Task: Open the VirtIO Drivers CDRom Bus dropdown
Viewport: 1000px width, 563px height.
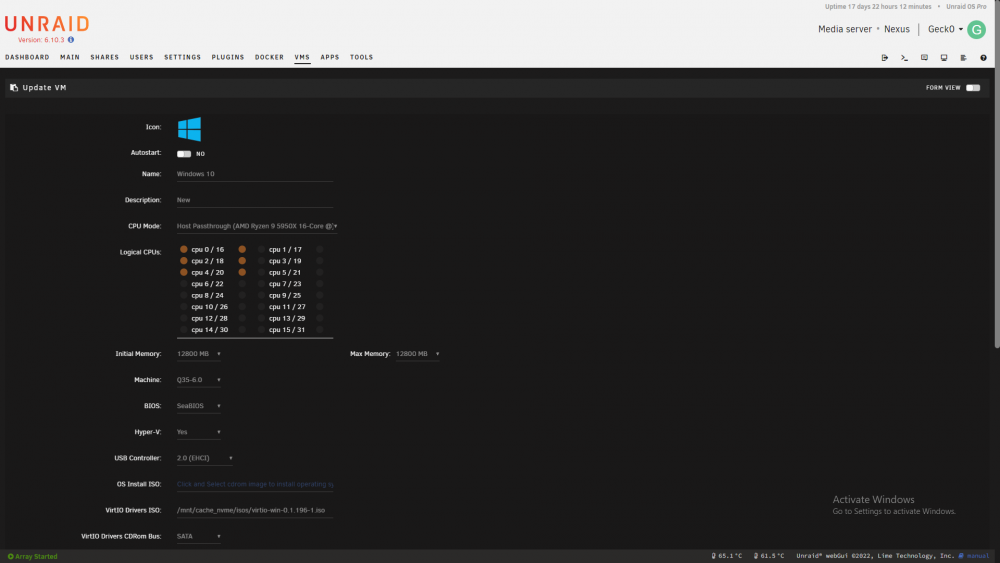Action: tap(199, 537)
